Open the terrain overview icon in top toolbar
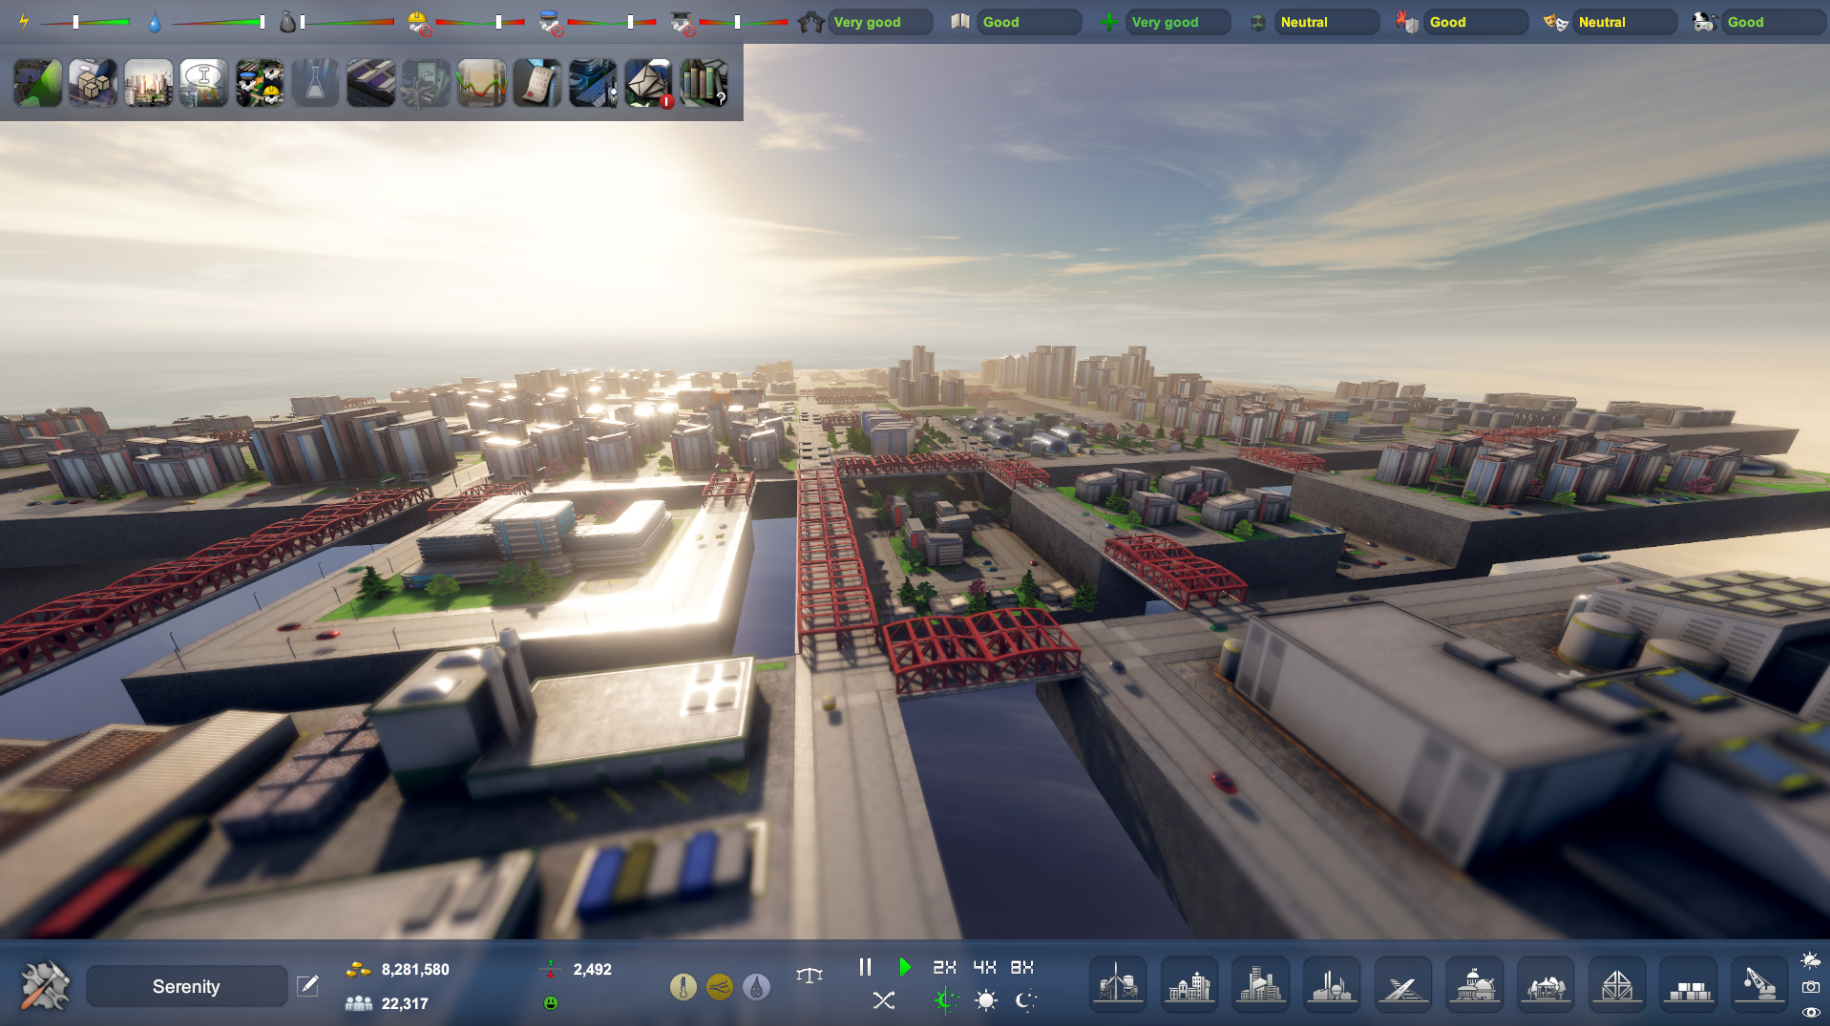 click(x=38, y=83)
